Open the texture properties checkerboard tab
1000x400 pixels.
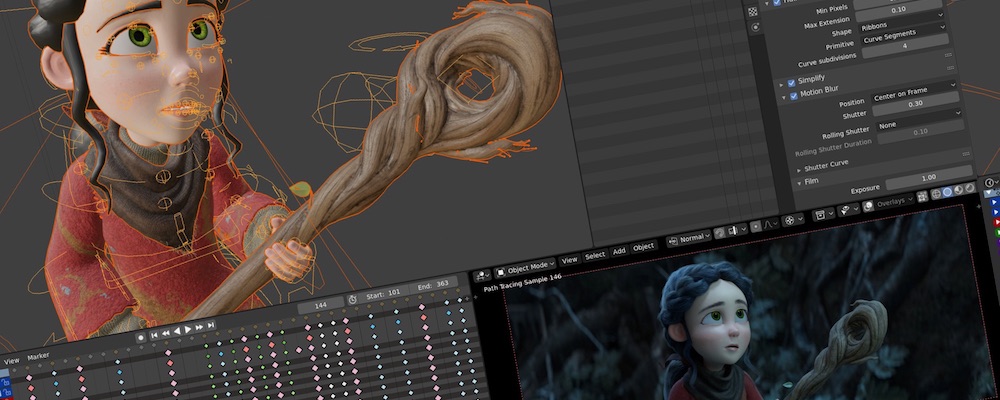pos(753,12)
